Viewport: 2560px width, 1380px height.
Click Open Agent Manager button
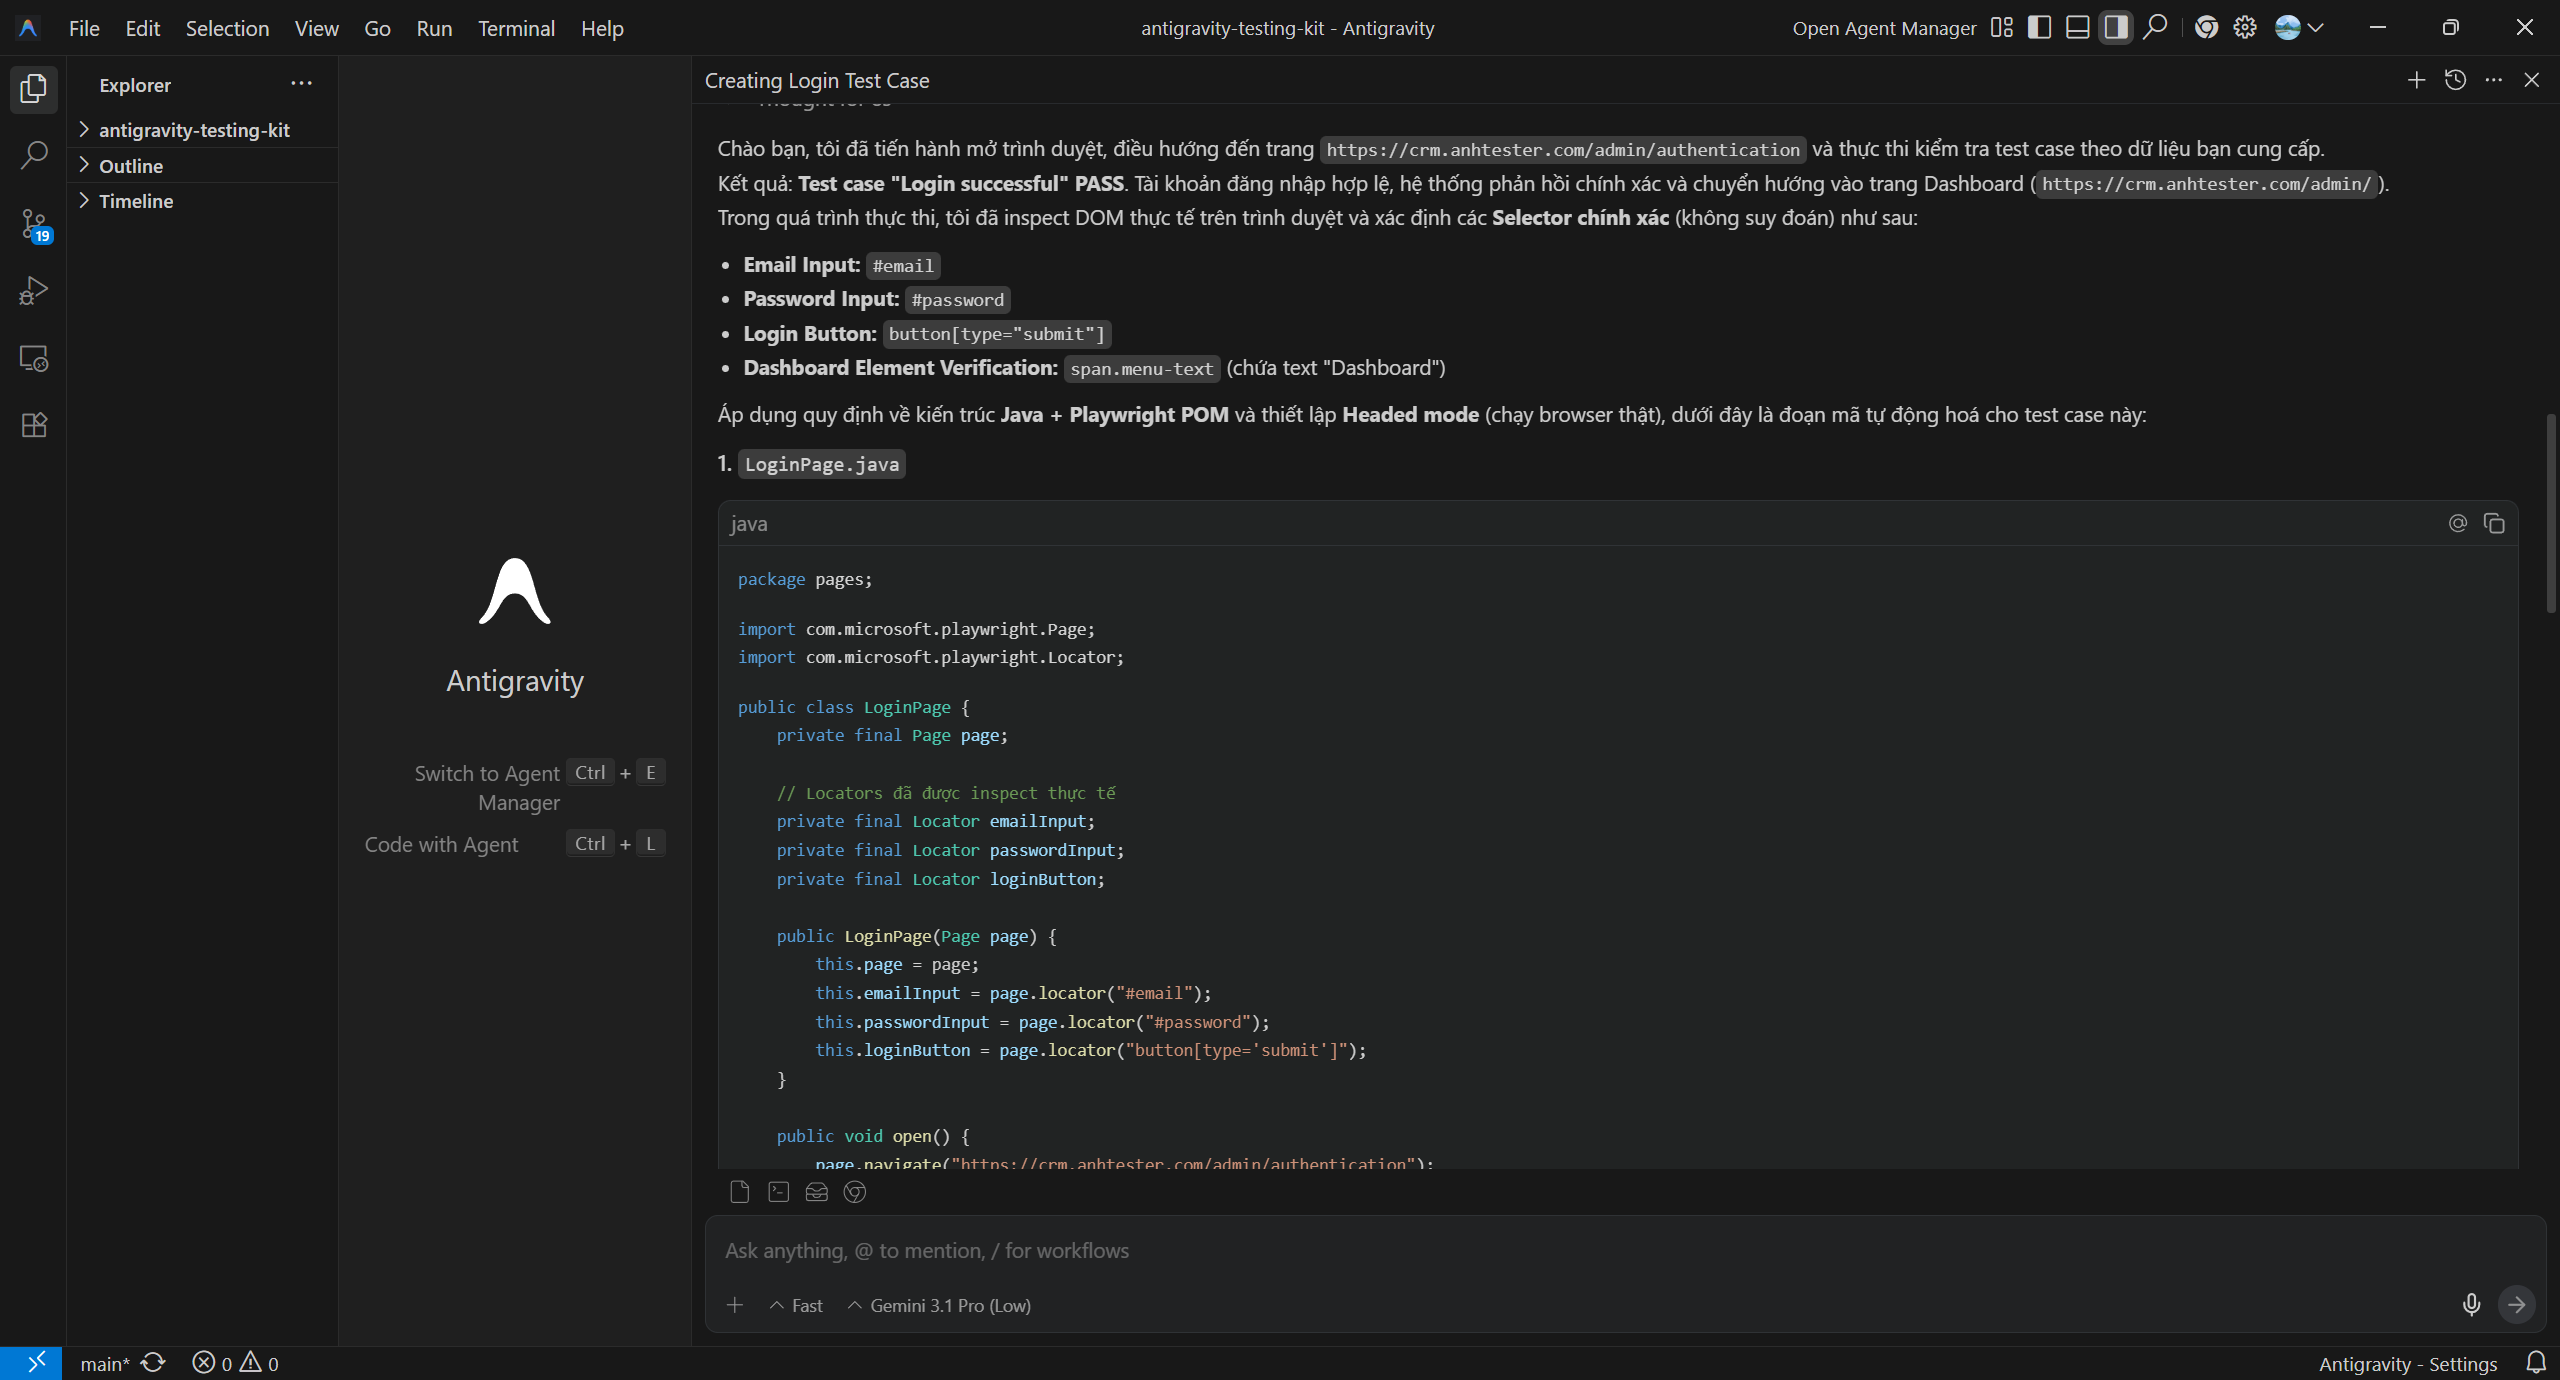(1884, 28)
